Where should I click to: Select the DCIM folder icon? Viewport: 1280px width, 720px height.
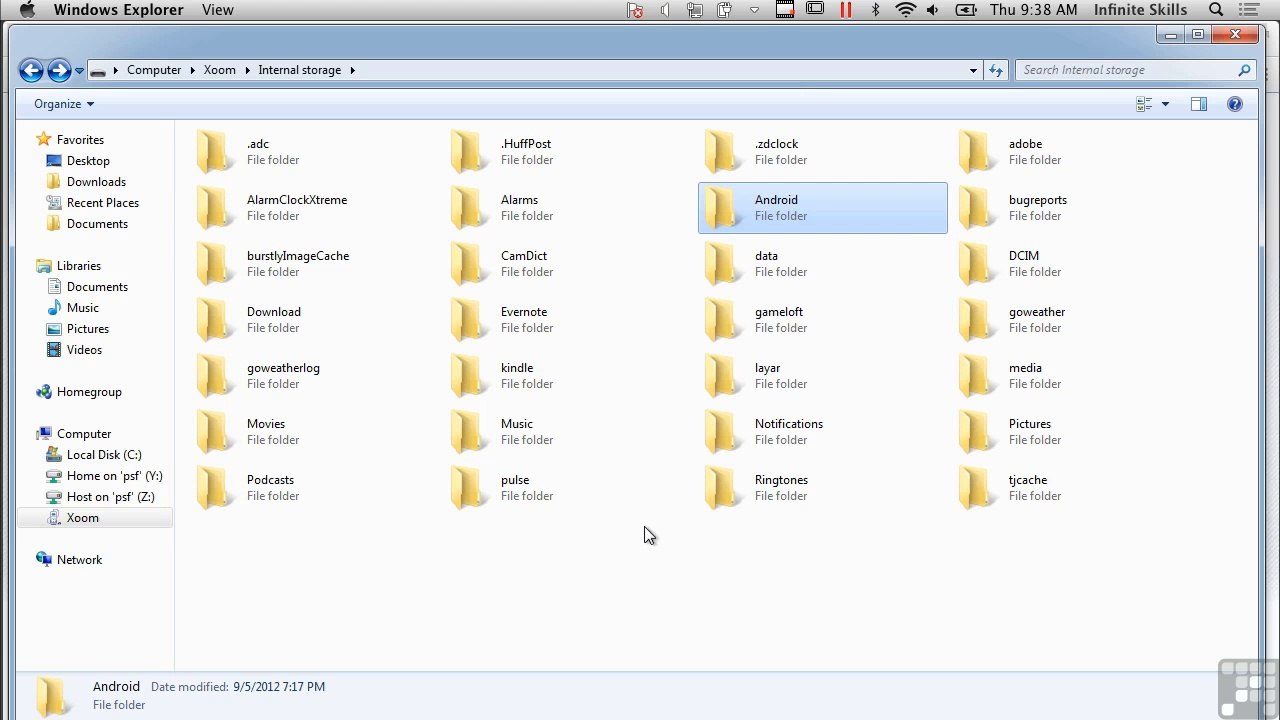point(975,264)
